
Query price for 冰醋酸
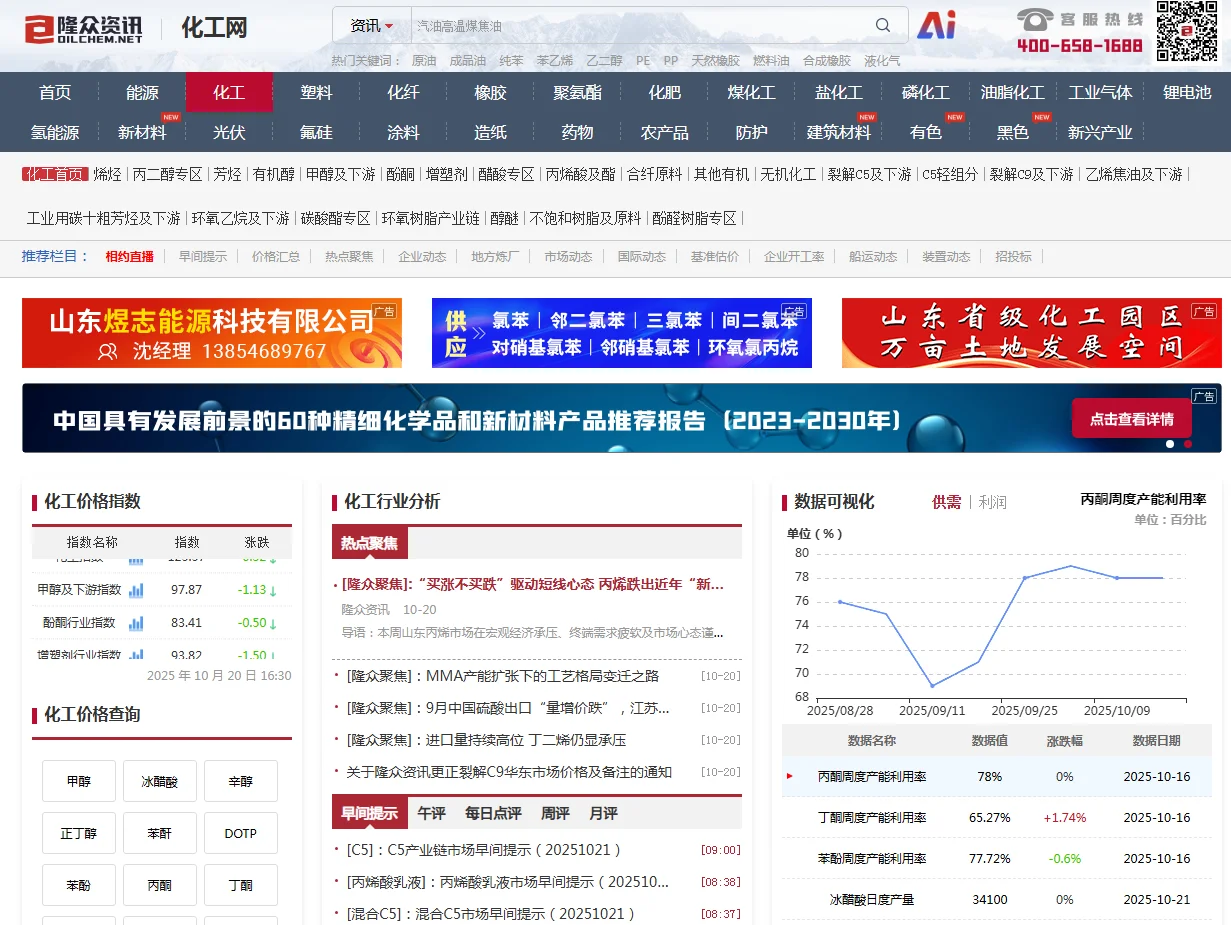160,781
